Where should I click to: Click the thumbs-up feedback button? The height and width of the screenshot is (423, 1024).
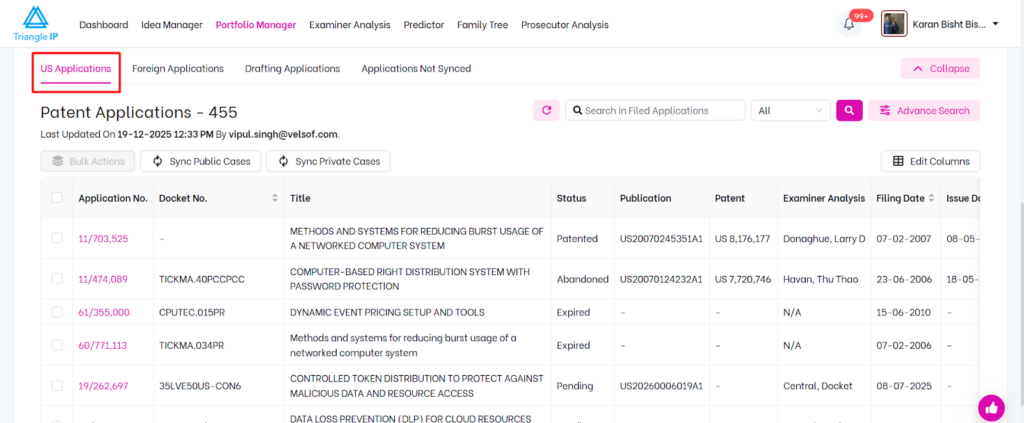[x=990, y=407]
